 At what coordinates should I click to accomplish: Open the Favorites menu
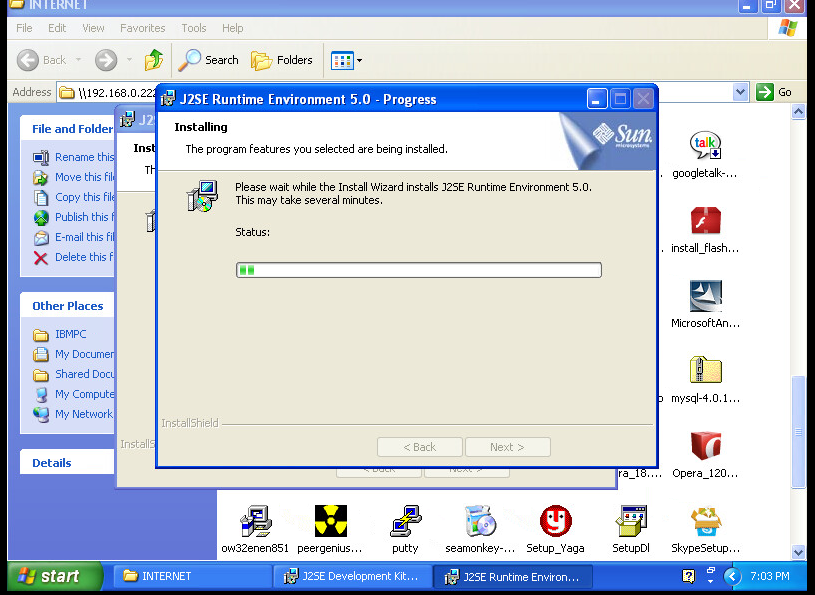pos(143,28)
